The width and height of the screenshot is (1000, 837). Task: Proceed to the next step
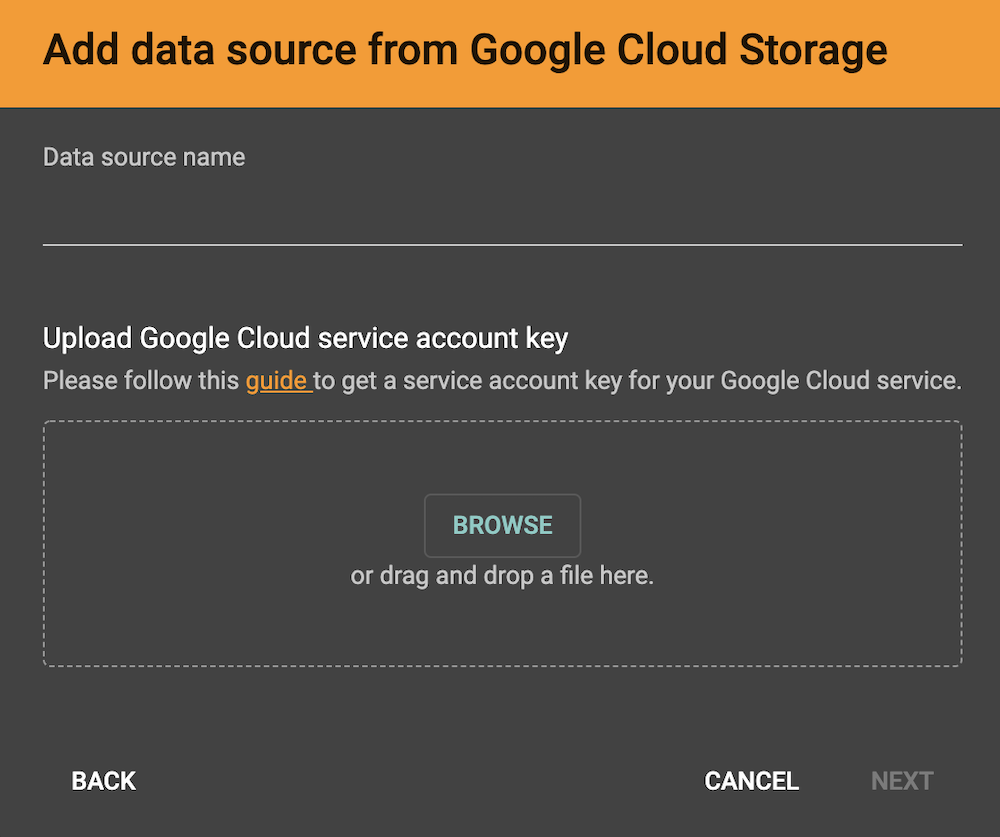point(901,781)
